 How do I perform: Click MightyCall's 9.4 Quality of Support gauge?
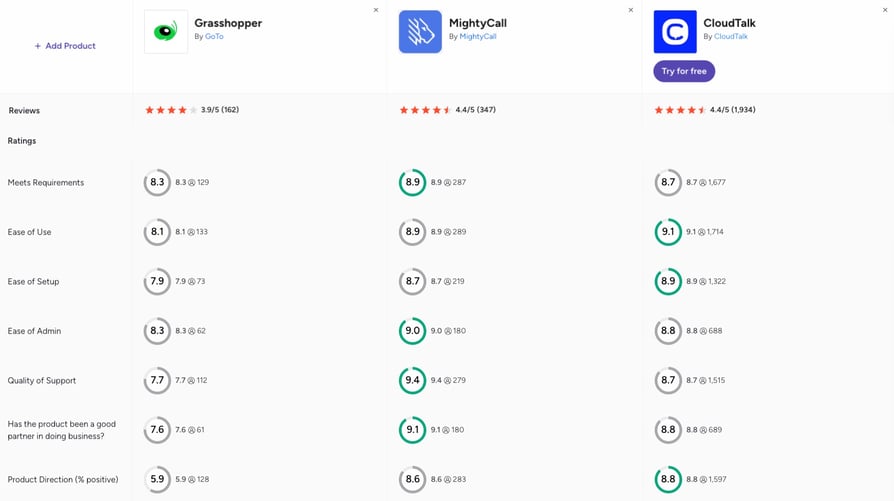tap(412, 380)
